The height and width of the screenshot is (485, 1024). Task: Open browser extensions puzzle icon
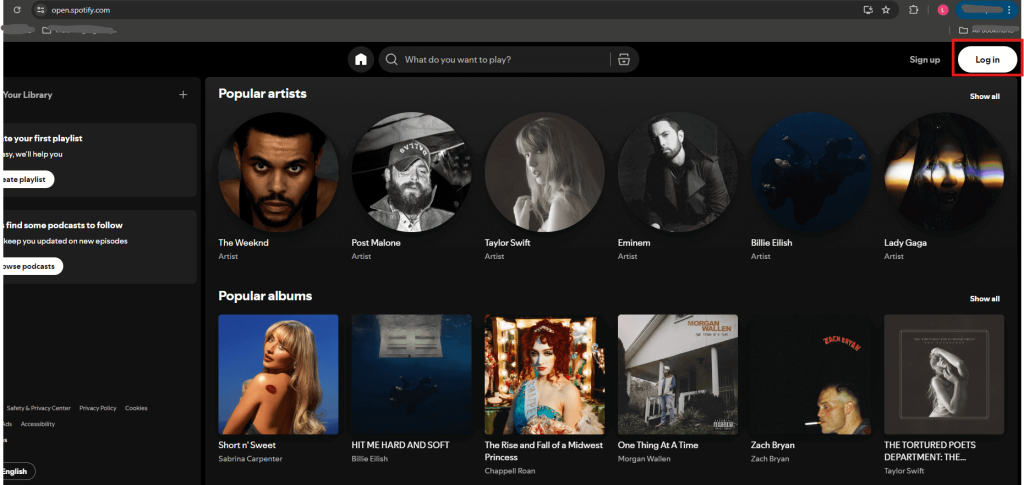(914, 10)
